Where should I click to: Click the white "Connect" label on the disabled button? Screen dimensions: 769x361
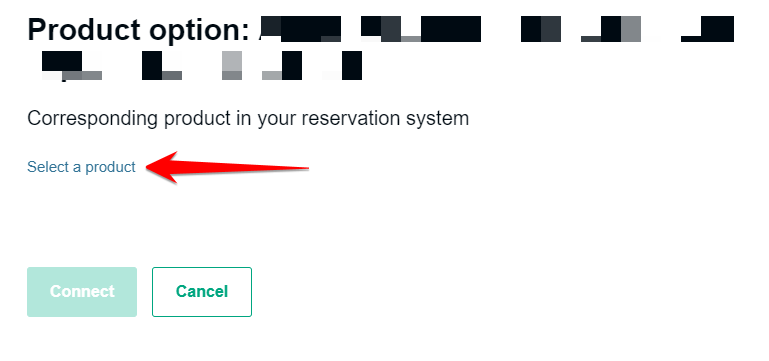(82, 291)
